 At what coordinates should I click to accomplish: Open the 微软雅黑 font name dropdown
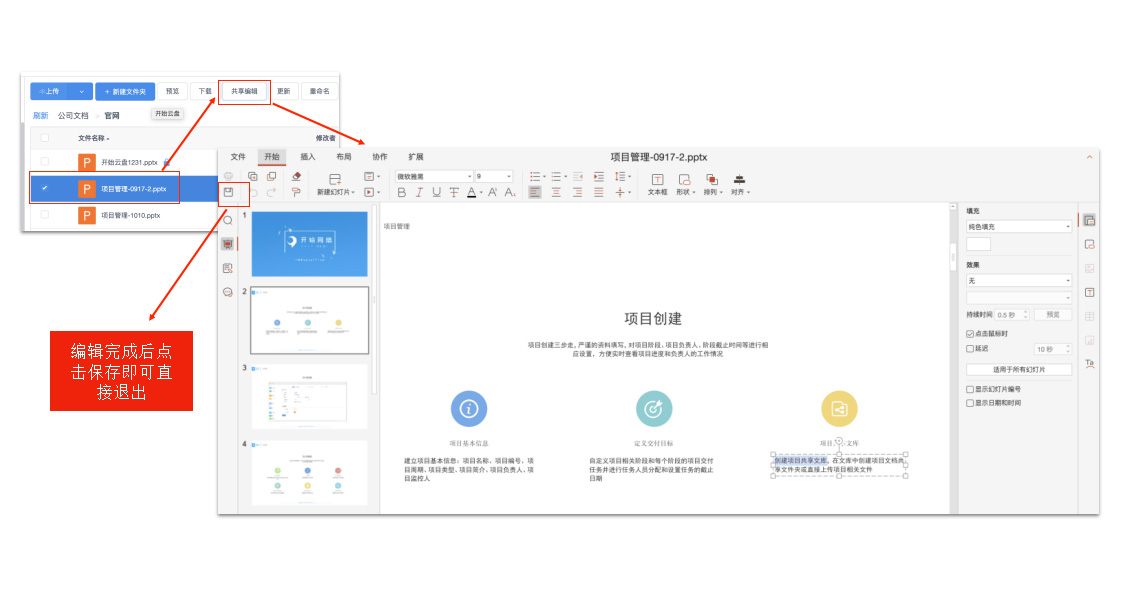click(x=433, y=177)
